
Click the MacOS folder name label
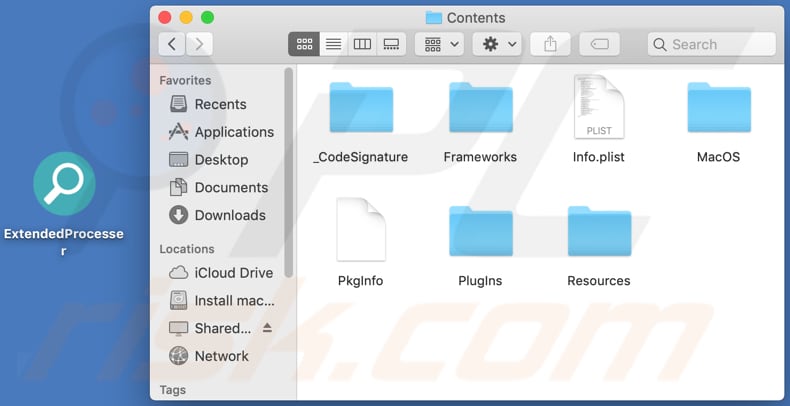coord(718,157)
